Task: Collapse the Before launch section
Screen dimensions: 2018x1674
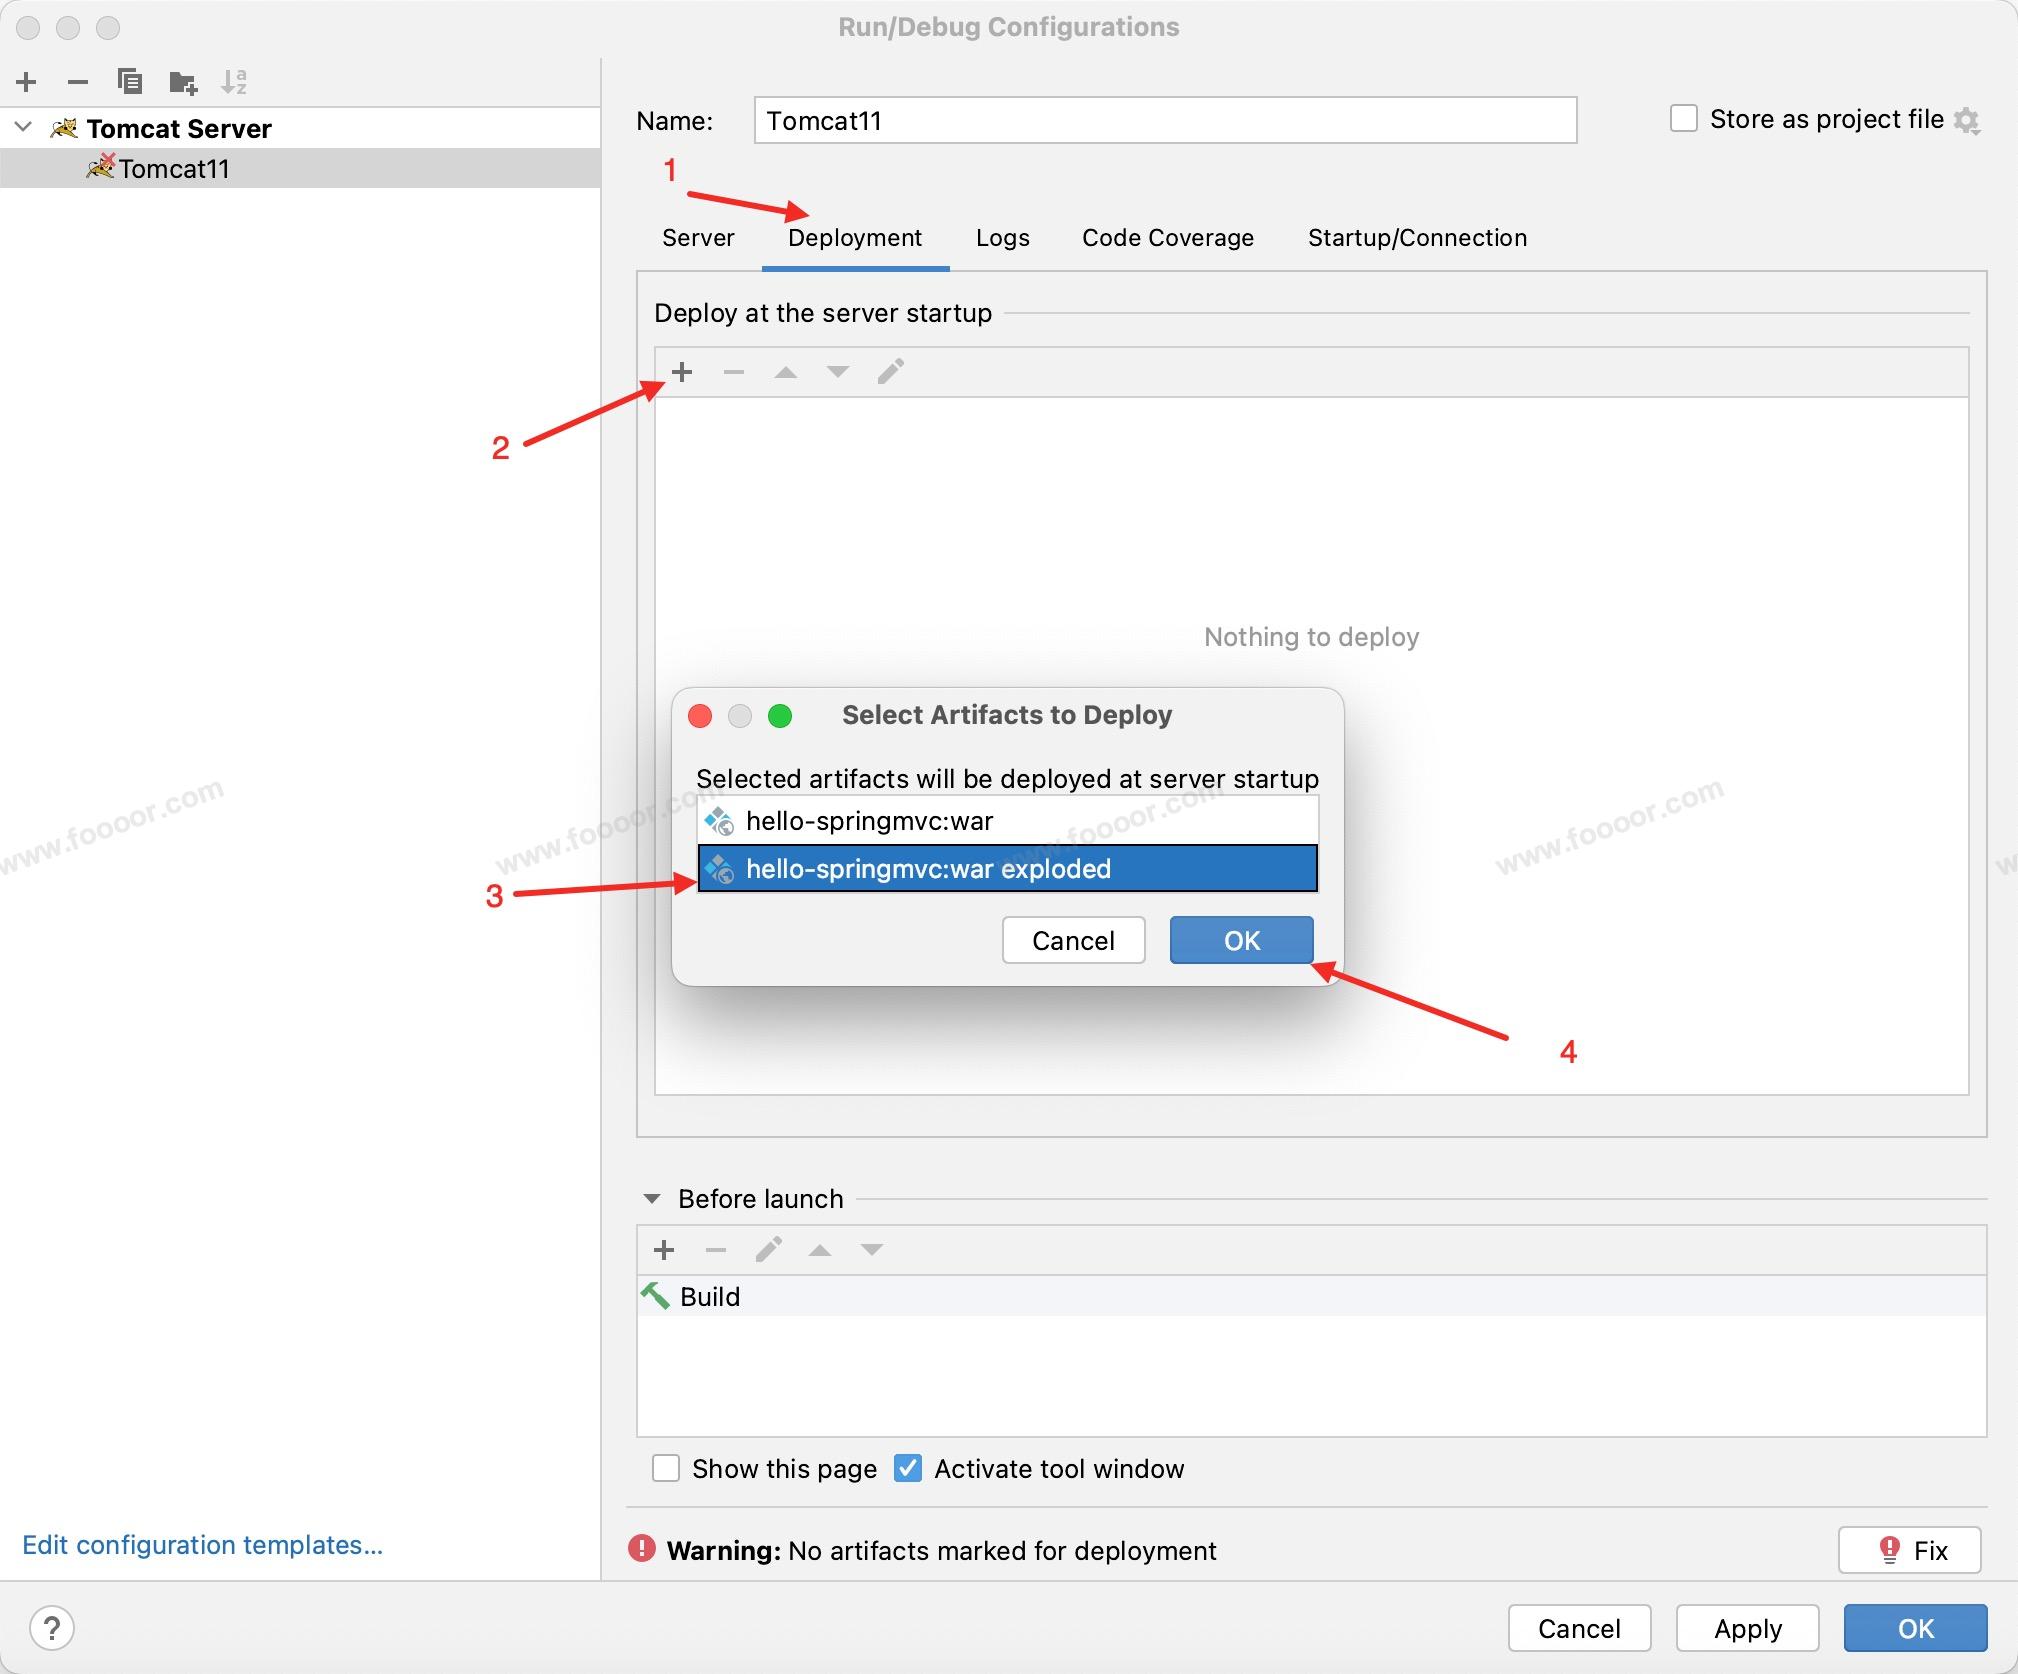Action: coord(652,1199)
